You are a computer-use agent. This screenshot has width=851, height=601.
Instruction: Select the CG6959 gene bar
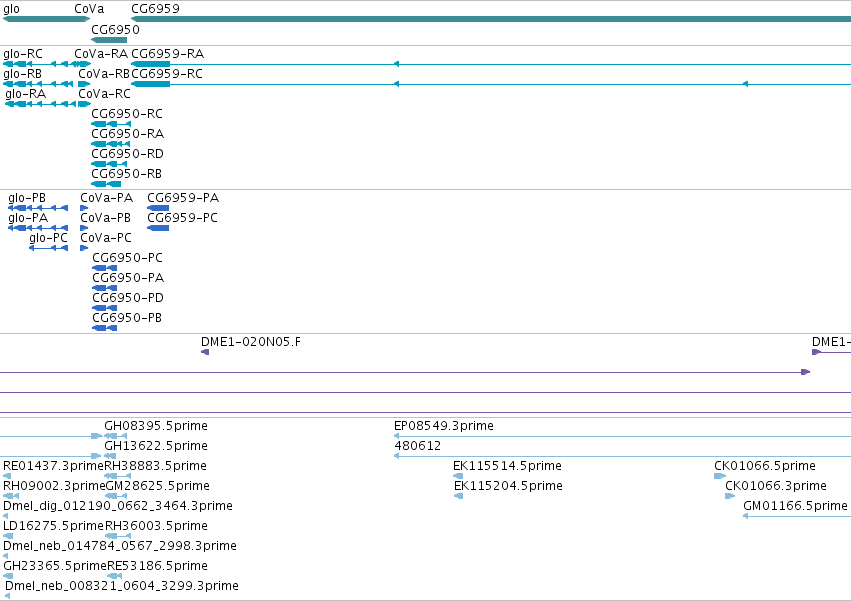[x=491, y=19]
